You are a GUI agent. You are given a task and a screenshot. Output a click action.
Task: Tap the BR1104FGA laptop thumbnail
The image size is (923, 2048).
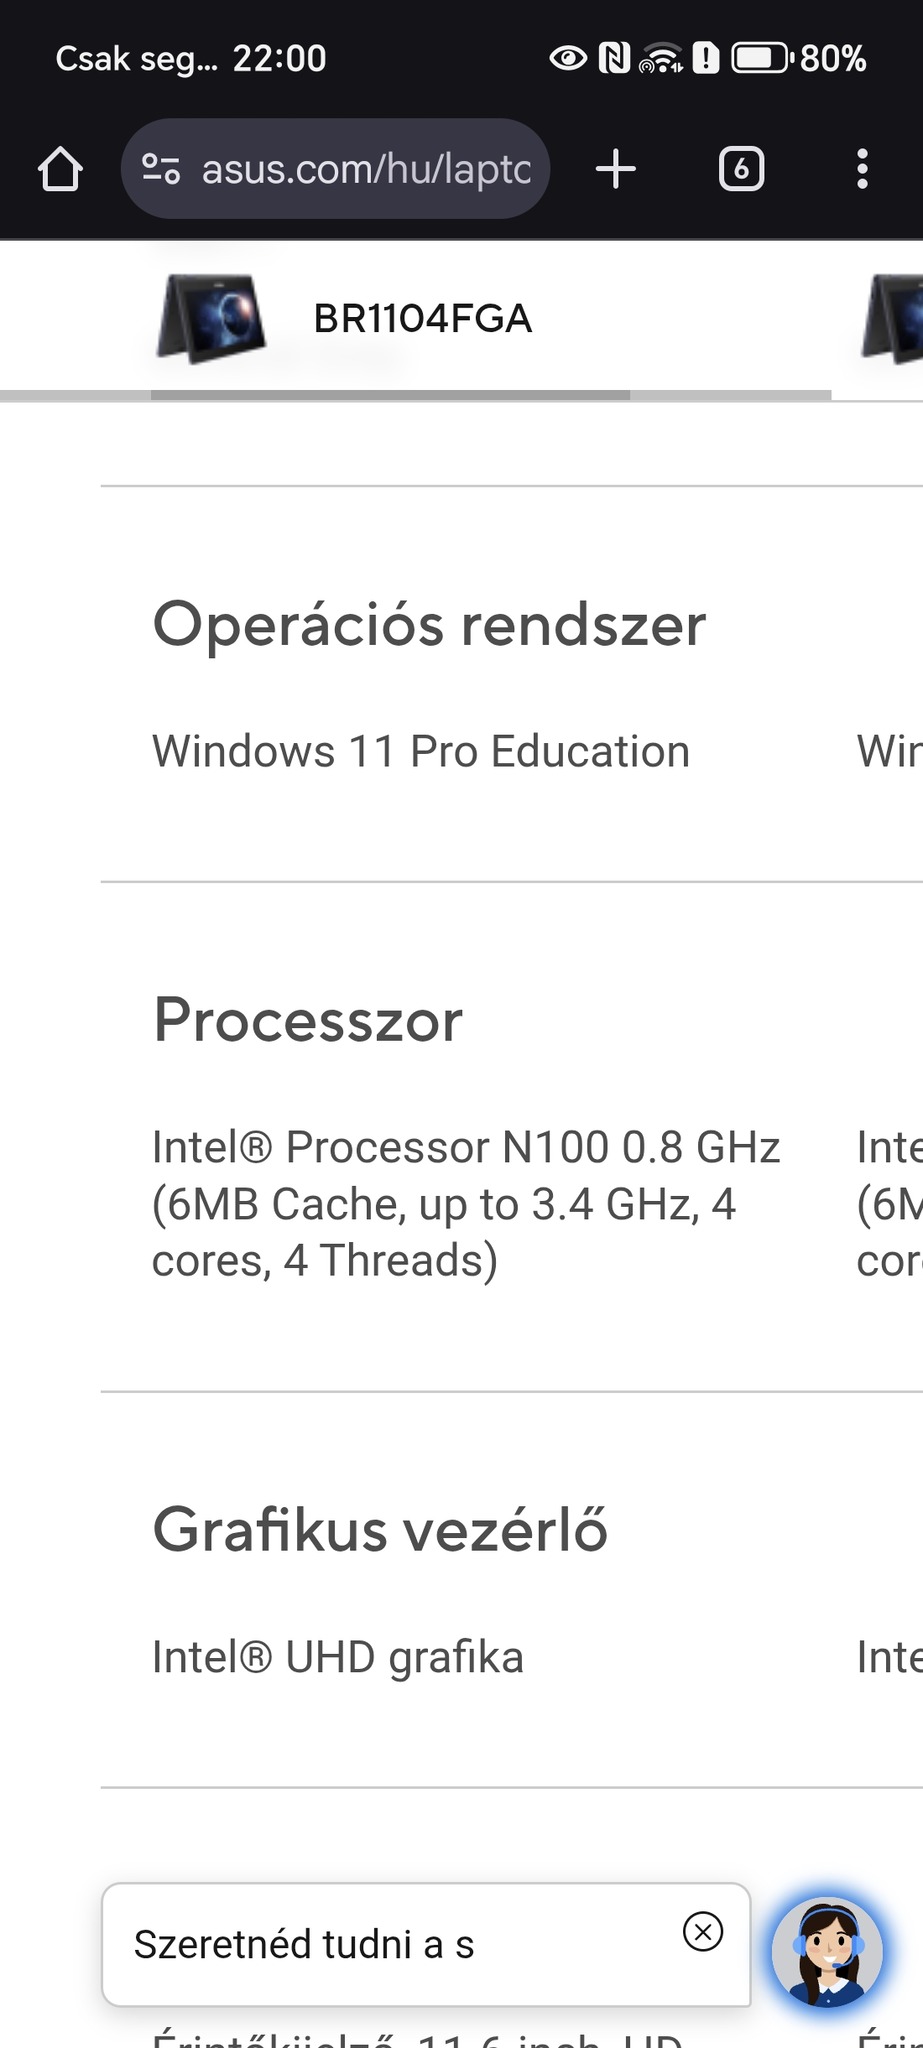[x=211, y=319]
